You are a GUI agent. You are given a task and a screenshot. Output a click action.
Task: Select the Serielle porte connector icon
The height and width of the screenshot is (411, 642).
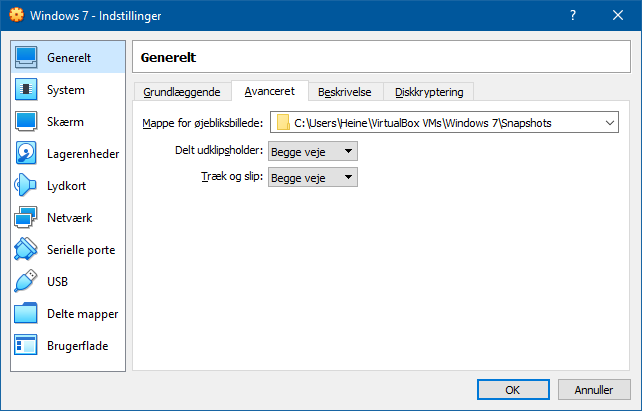click(25, 249)
